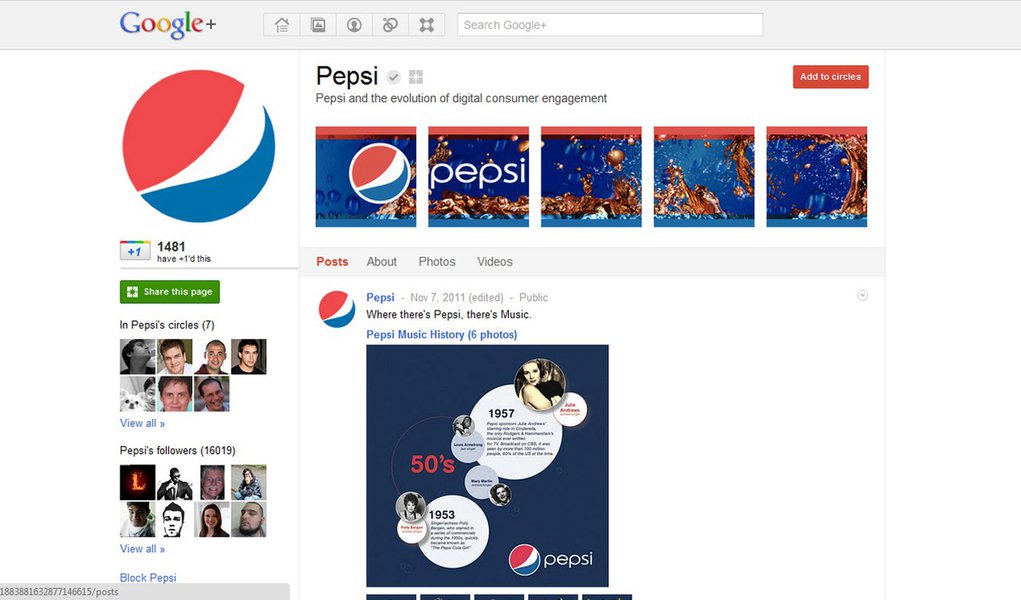The height and width of the screenshot is (600, 1021).
Task: Open the Photos icon in top navigation bar
Action: click(x=318, y=25)
